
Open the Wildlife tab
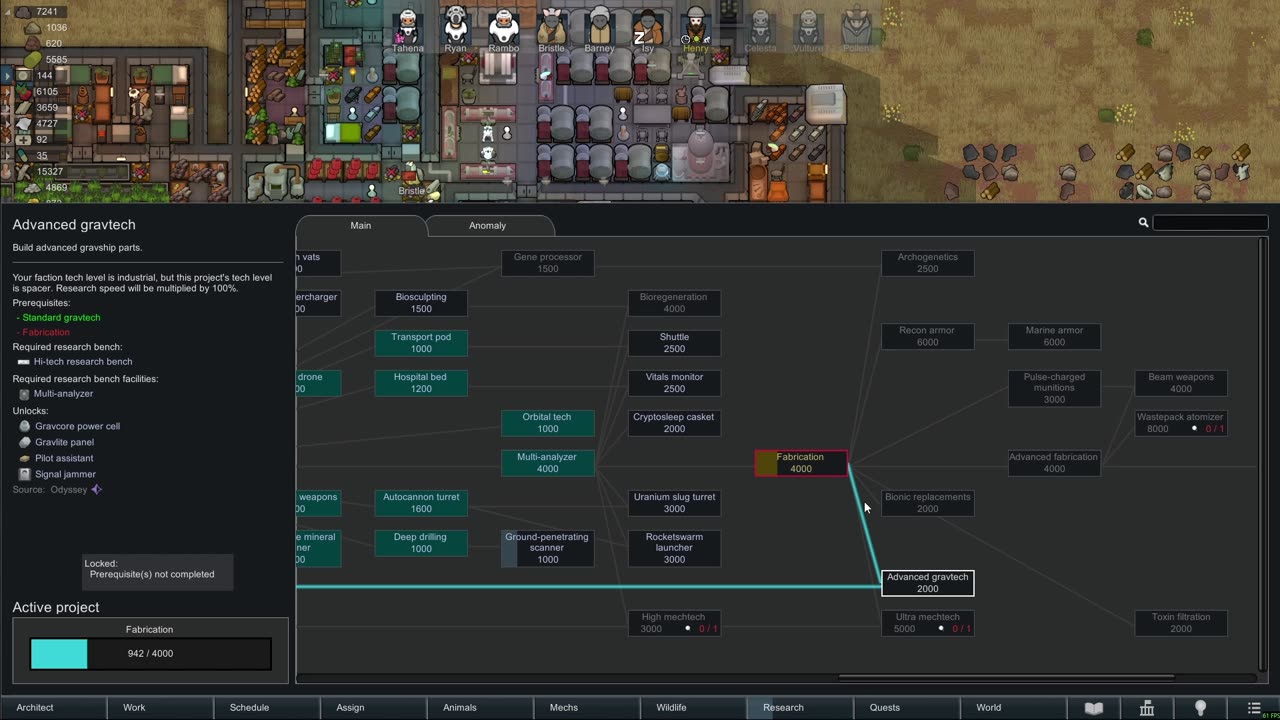pyautogui.click(x=693, y=708)
